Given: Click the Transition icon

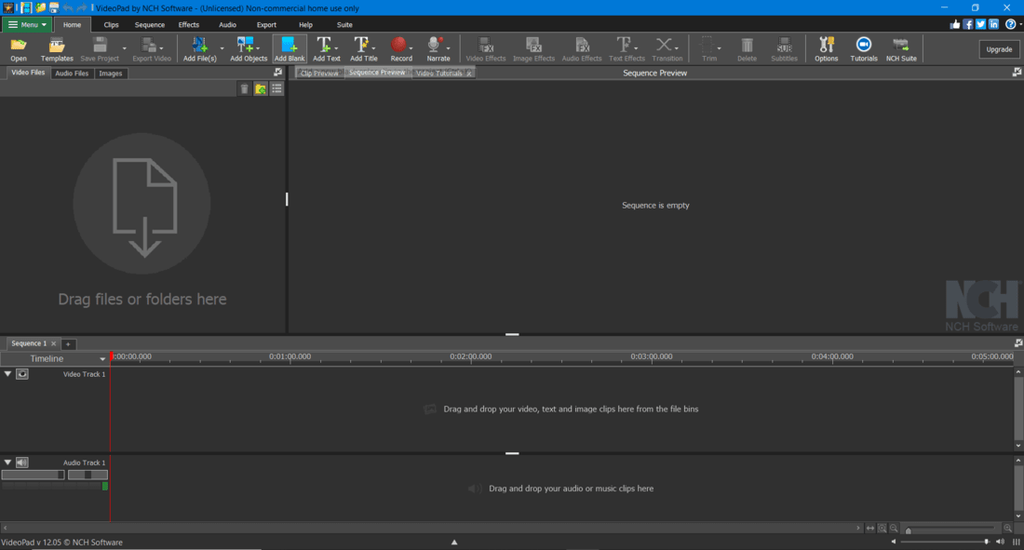Looking at the screenshot, I should click(664, 45).
